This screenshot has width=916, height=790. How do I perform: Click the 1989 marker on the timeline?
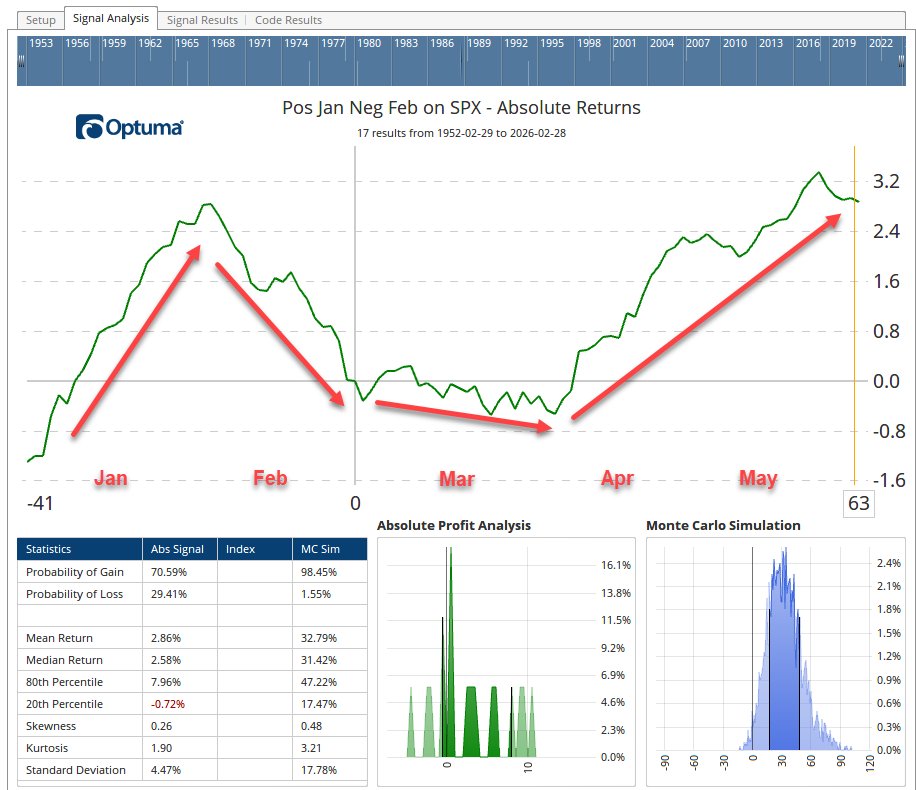[479, 44]
